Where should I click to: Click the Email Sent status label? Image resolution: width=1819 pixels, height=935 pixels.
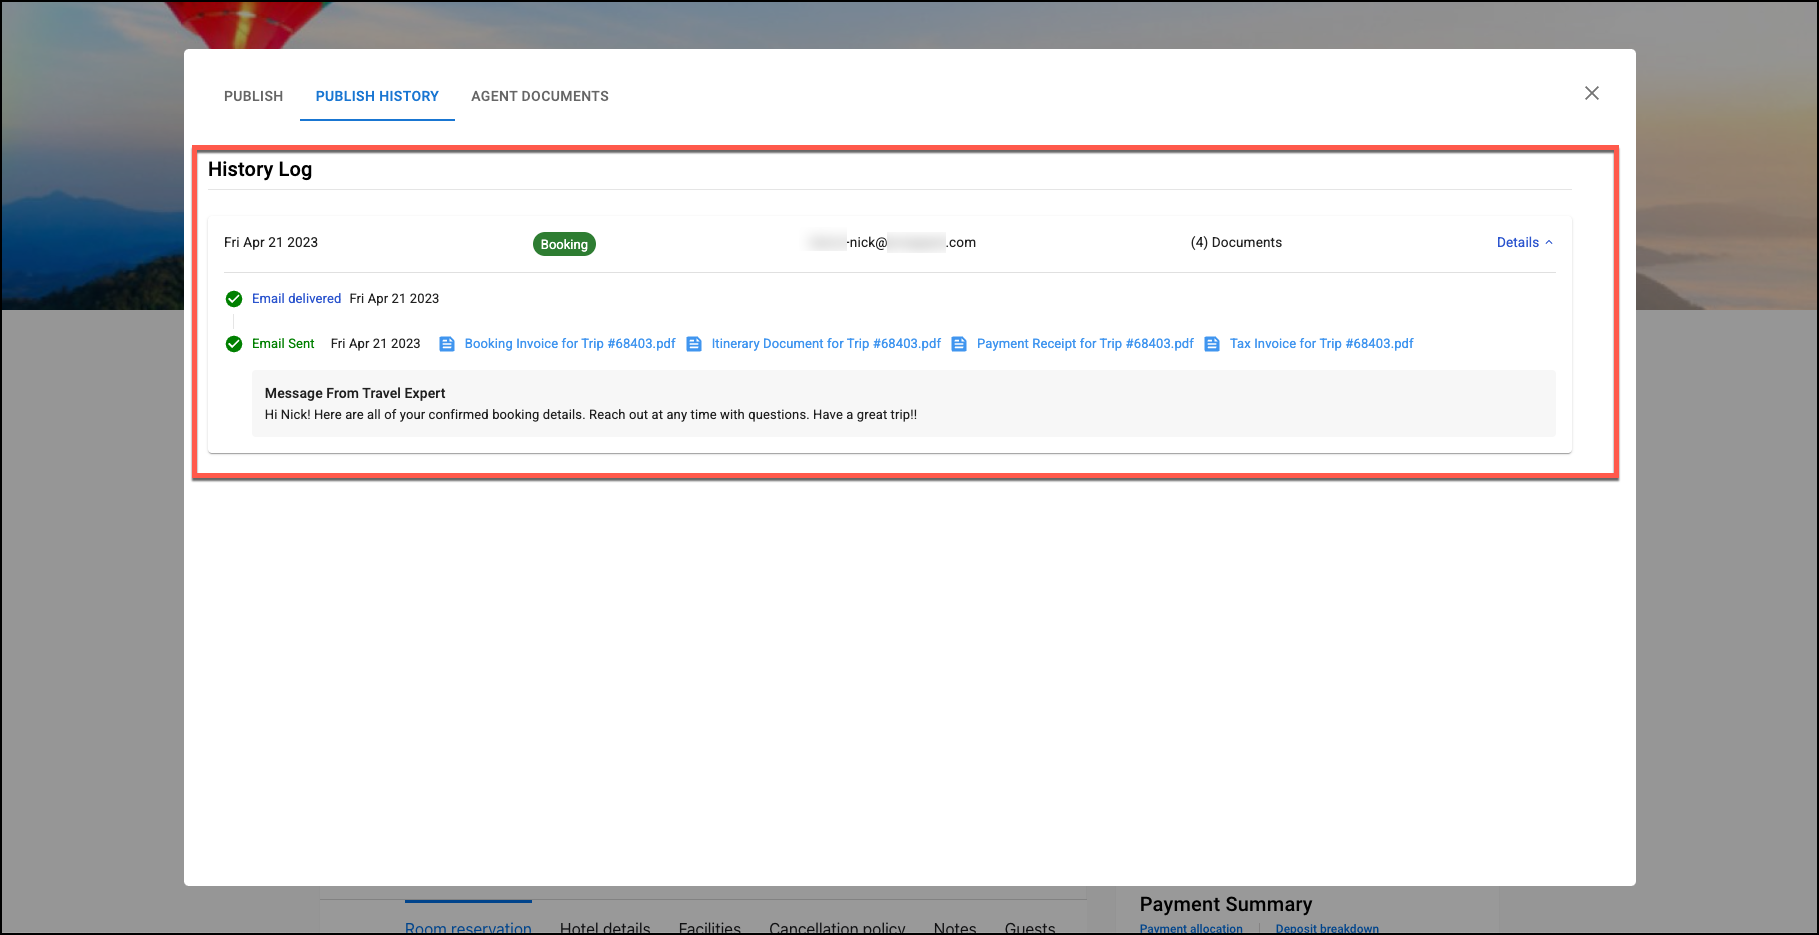283,343
